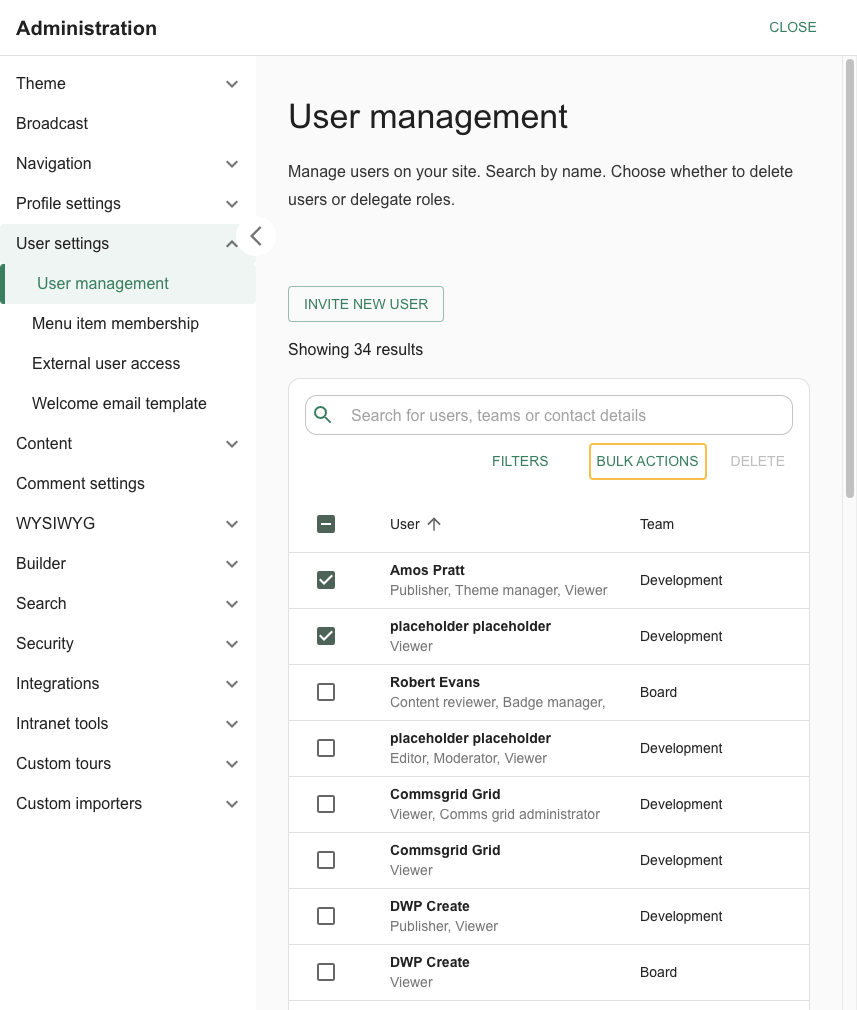The width and height of the screenshot is (857, 1010).
Task: Expand the Navigation section chevron
Action: [x=232, y=164]
